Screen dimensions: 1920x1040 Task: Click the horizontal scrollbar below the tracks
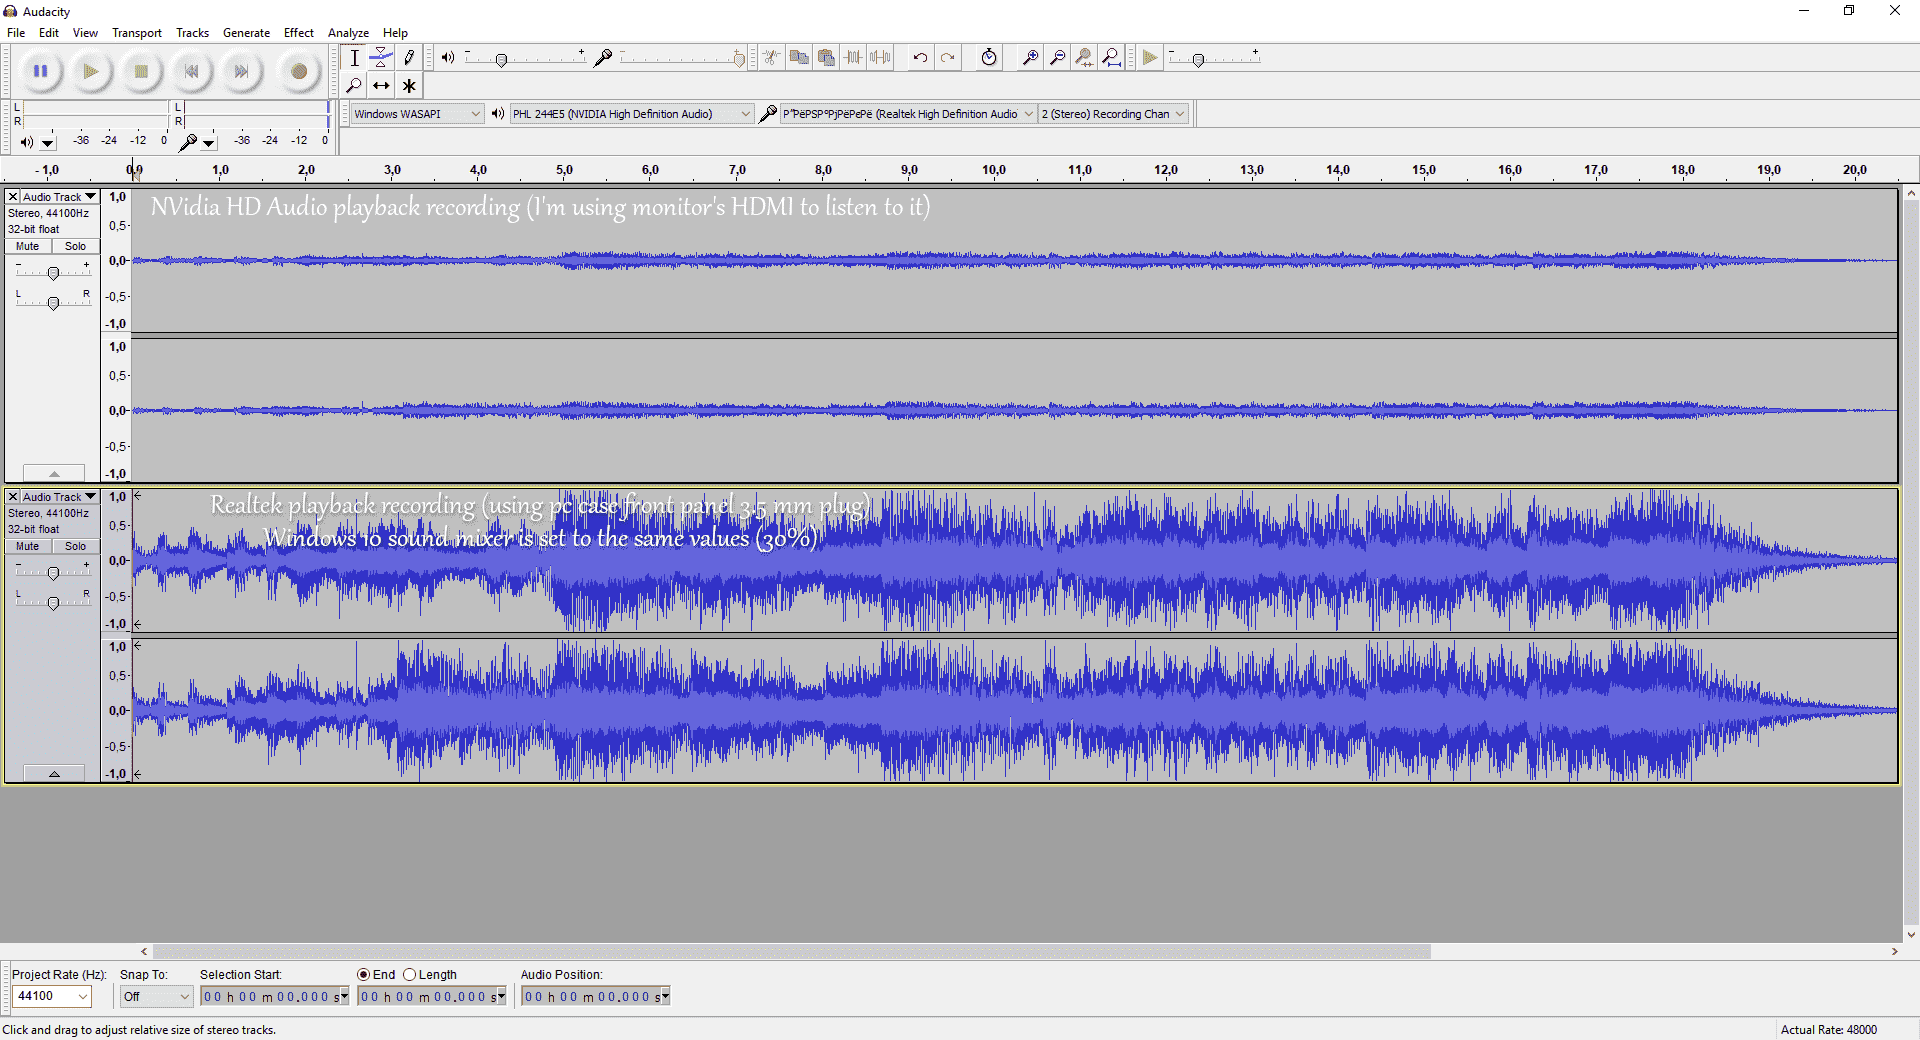click(792, 952)
